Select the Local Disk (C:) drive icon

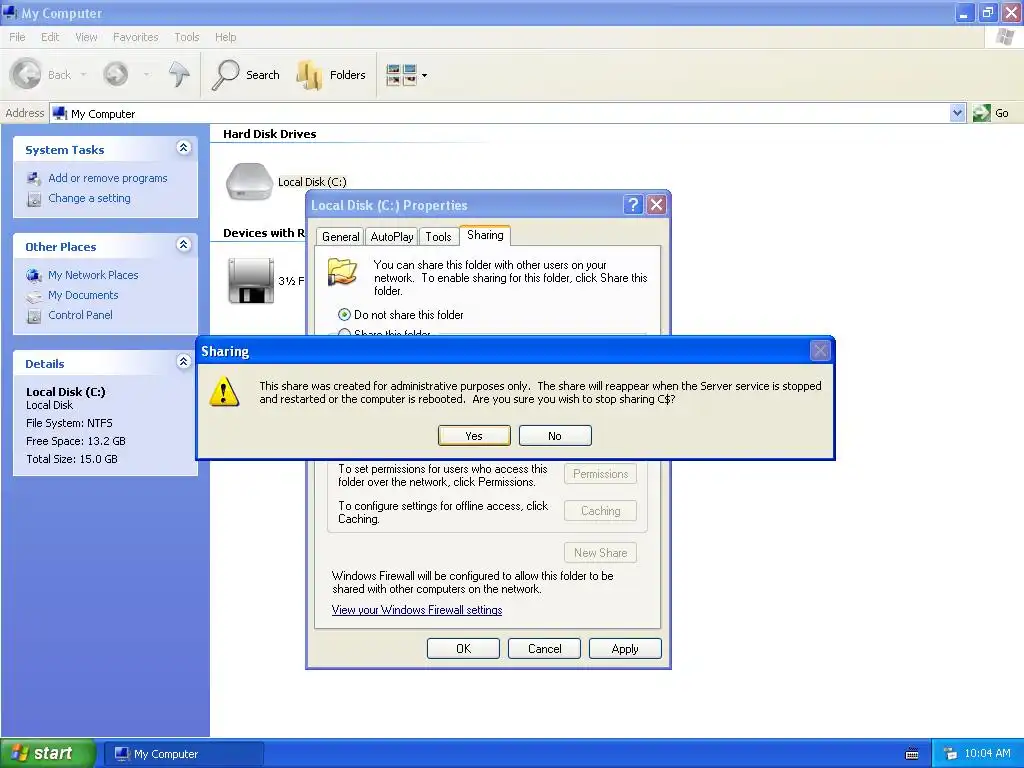tap(249, 182)
